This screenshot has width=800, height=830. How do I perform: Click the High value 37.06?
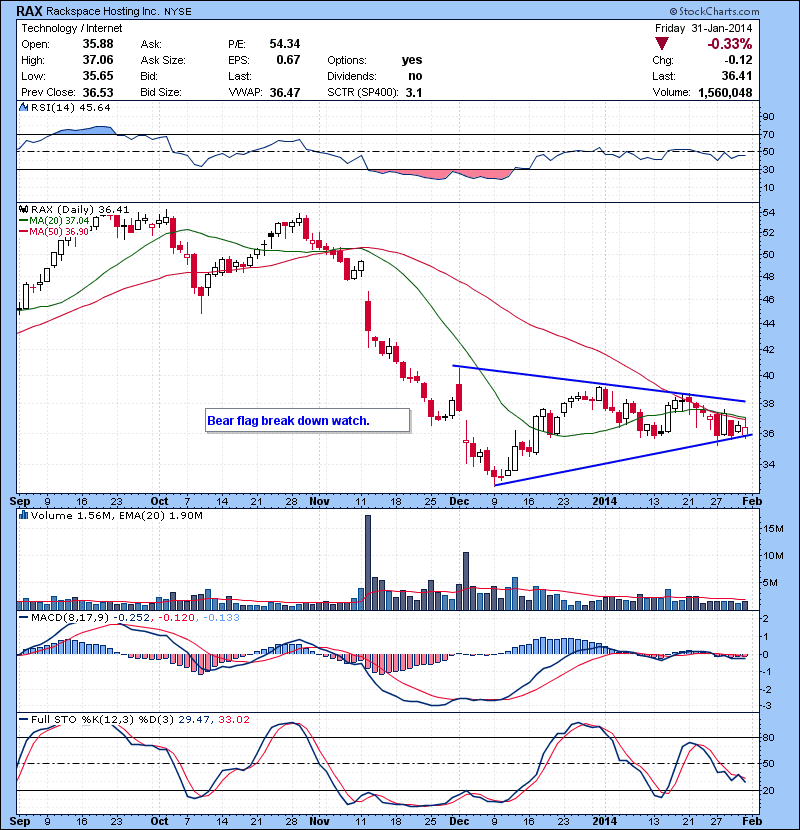click(98, 60)
